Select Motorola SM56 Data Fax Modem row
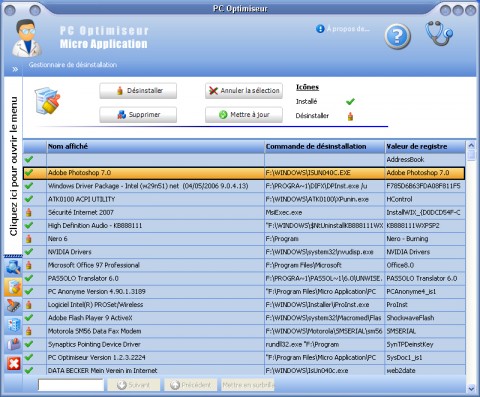 (x=244, y=331)
